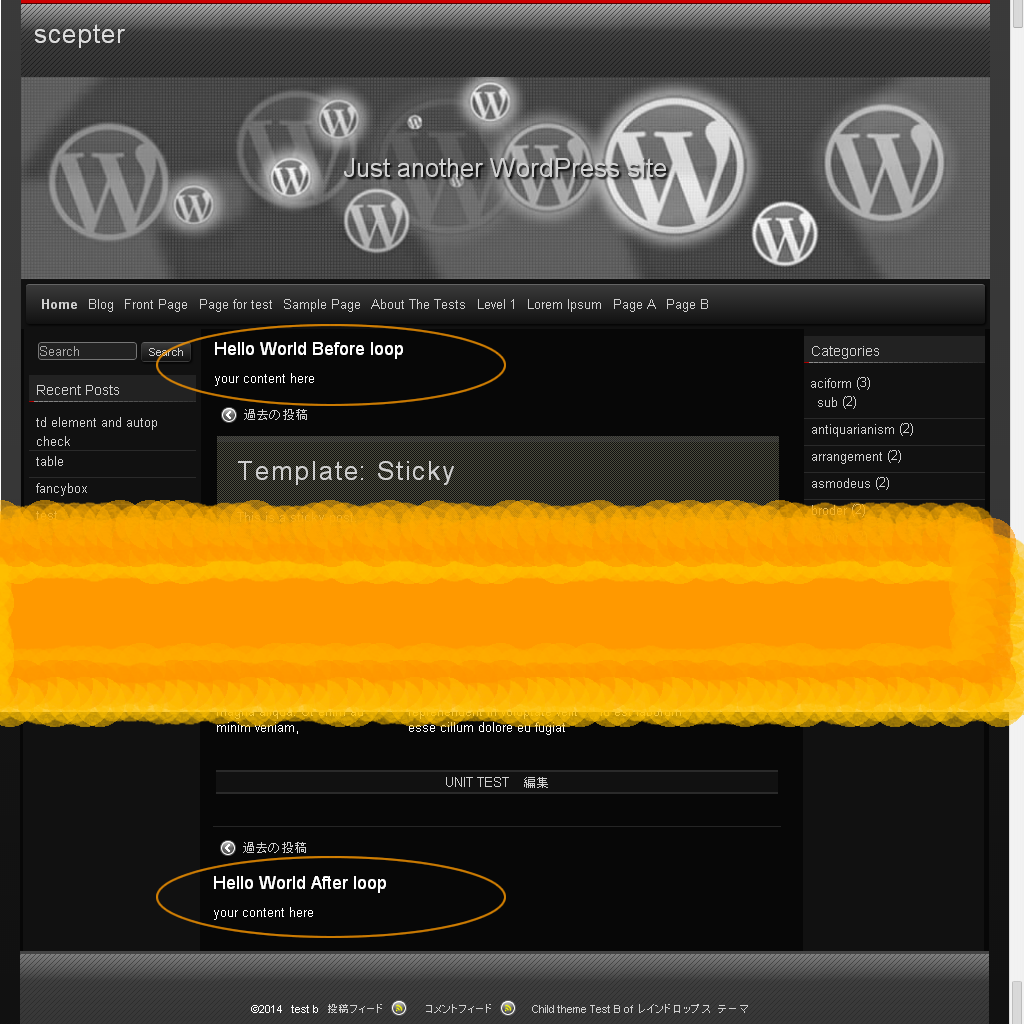The image size is (1024, 1024).
Task: Open Page for test menu item
Action: click(235, 304)
